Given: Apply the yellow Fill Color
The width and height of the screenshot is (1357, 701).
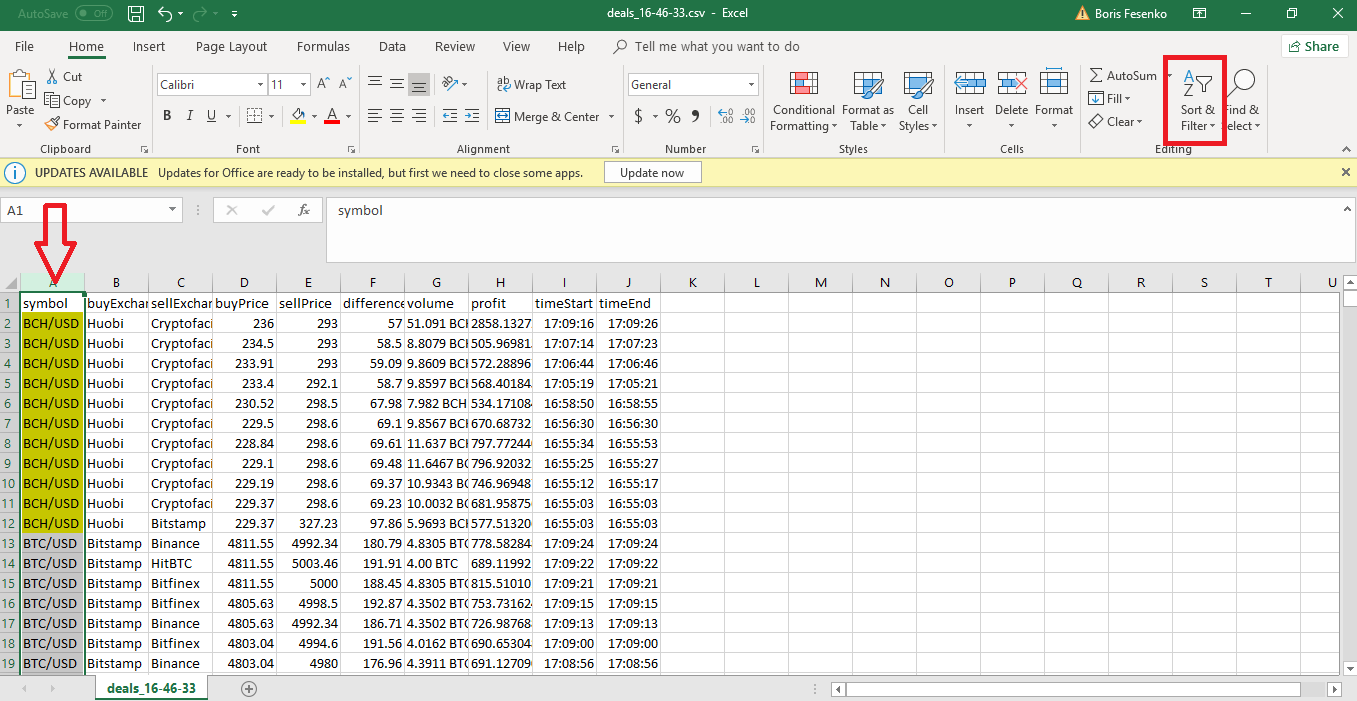Looking at the screenshot, I should (x=298, y=116).
